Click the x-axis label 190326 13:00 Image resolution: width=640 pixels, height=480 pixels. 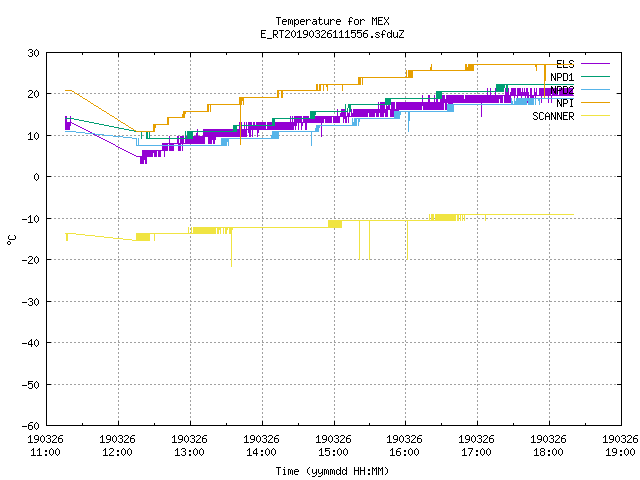(x=189, y=446)
